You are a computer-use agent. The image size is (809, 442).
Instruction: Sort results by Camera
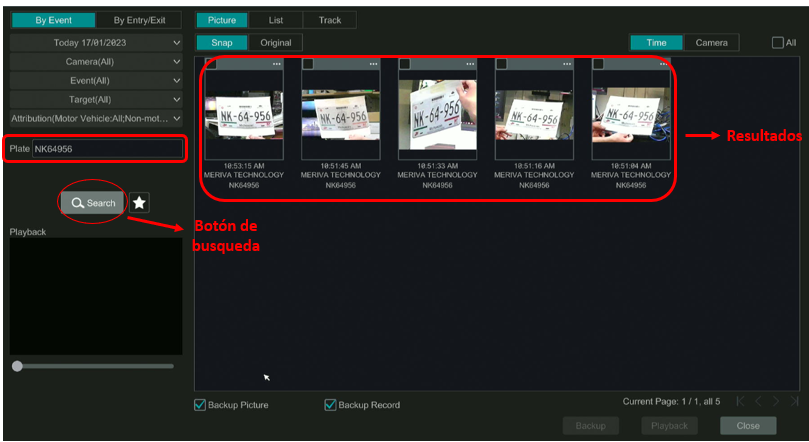[711, 43]
